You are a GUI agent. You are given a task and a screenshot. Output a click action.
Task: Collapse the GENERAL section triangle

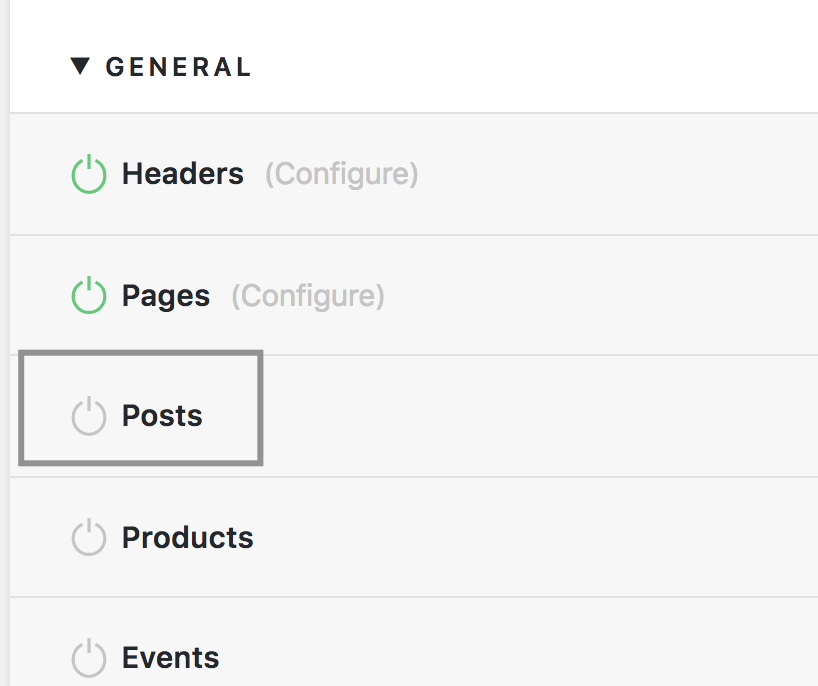click(80, 67)
